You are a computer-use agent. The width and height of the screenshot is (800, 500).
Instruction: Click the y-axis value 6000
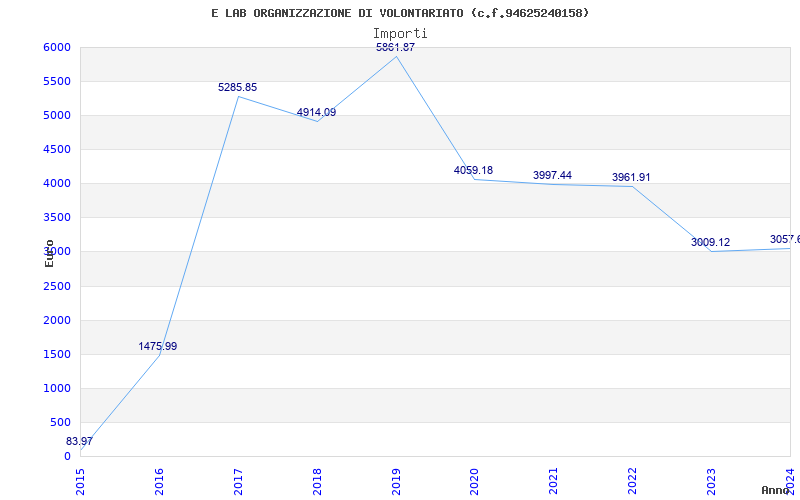pyautogui.click(x=57, y=47)
